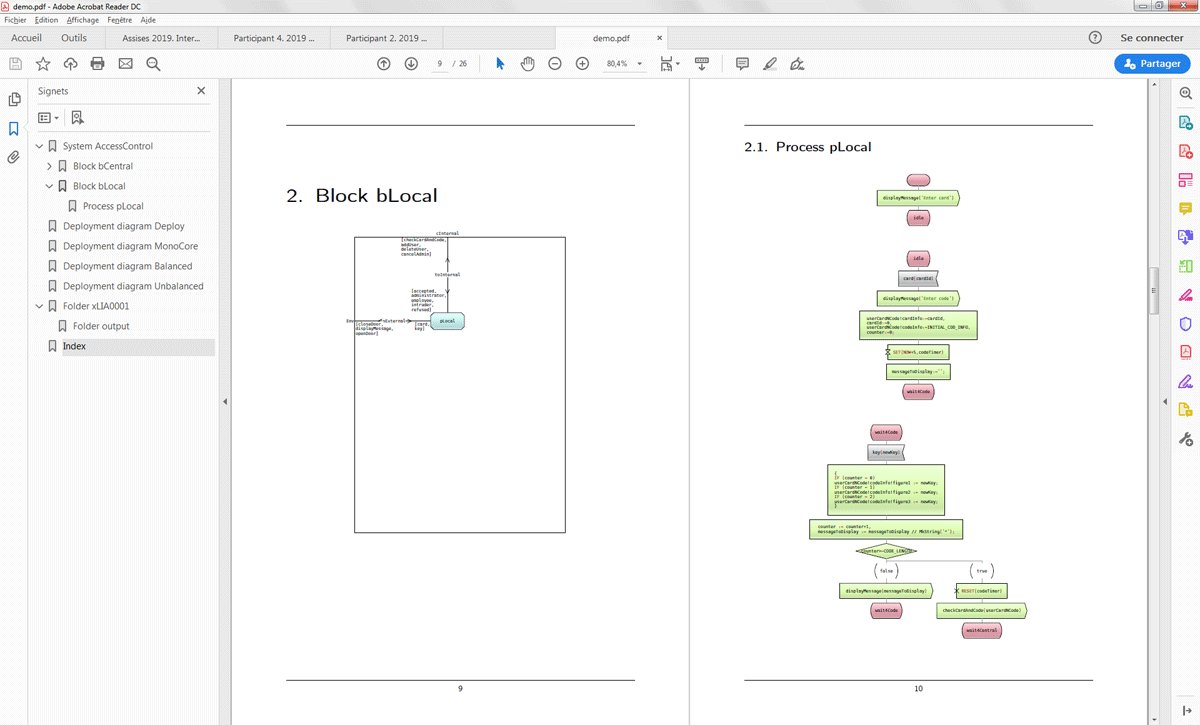1200x725 pixels.
Task: Open the Add comment tool
Action: coord(742,64)
